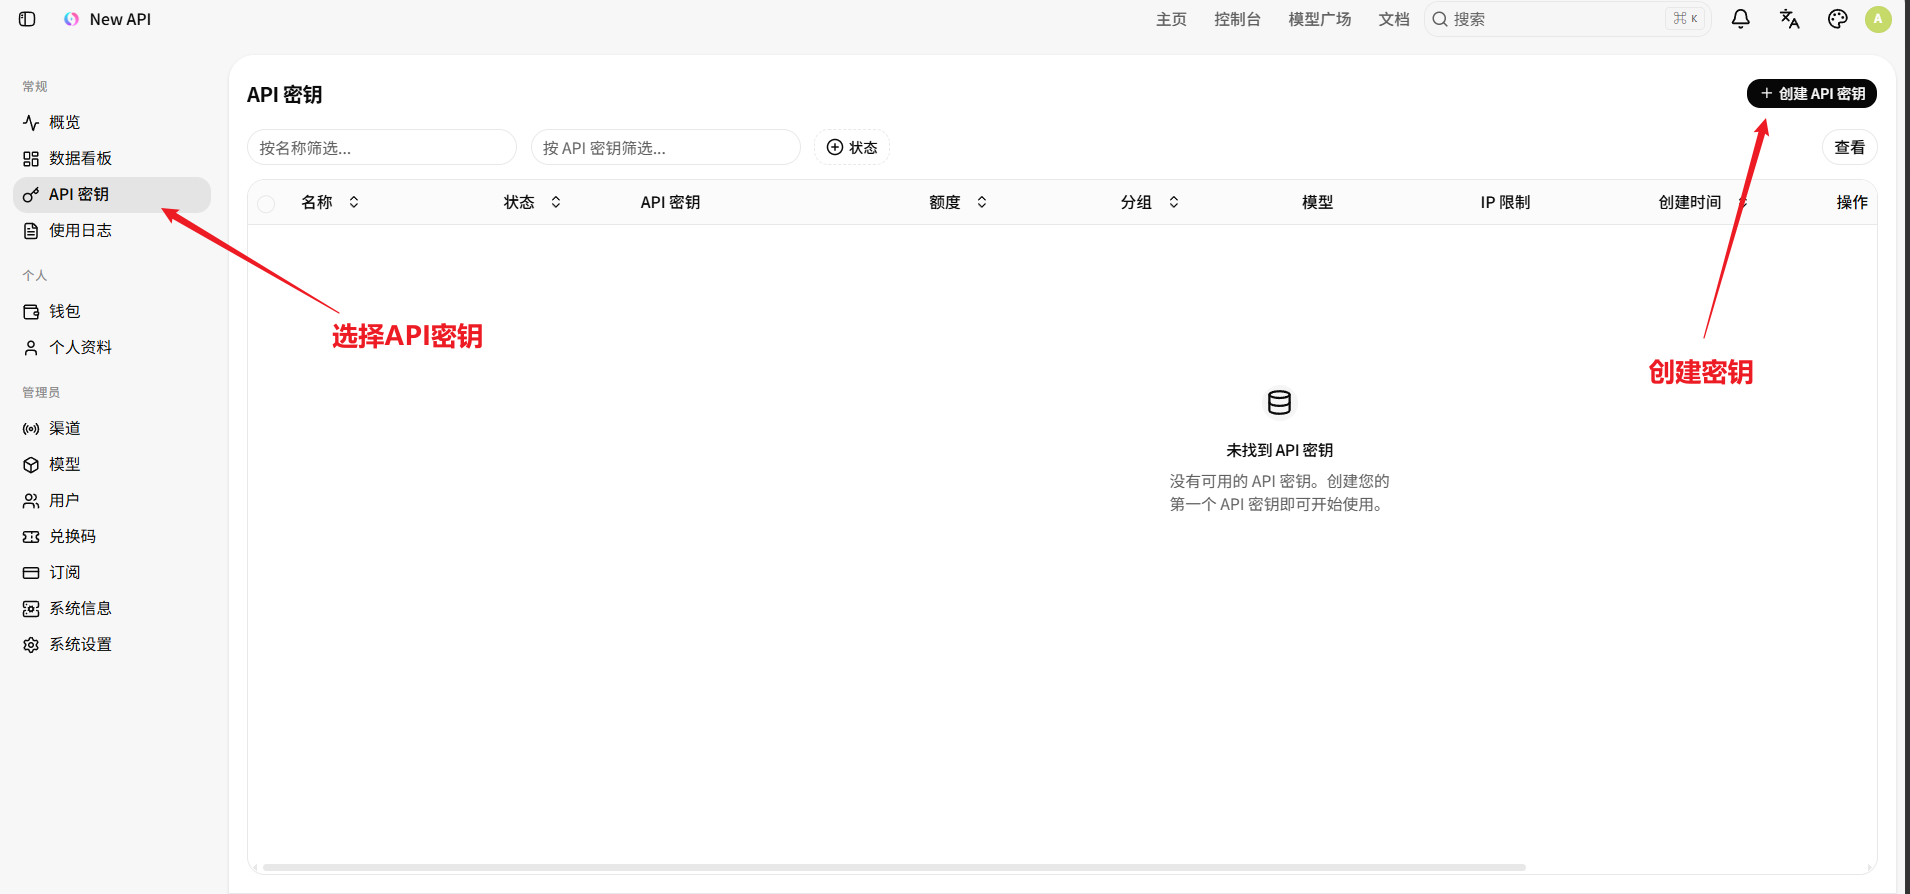
Task: Toggle the sidebar collapse icon
Action: 27,19
